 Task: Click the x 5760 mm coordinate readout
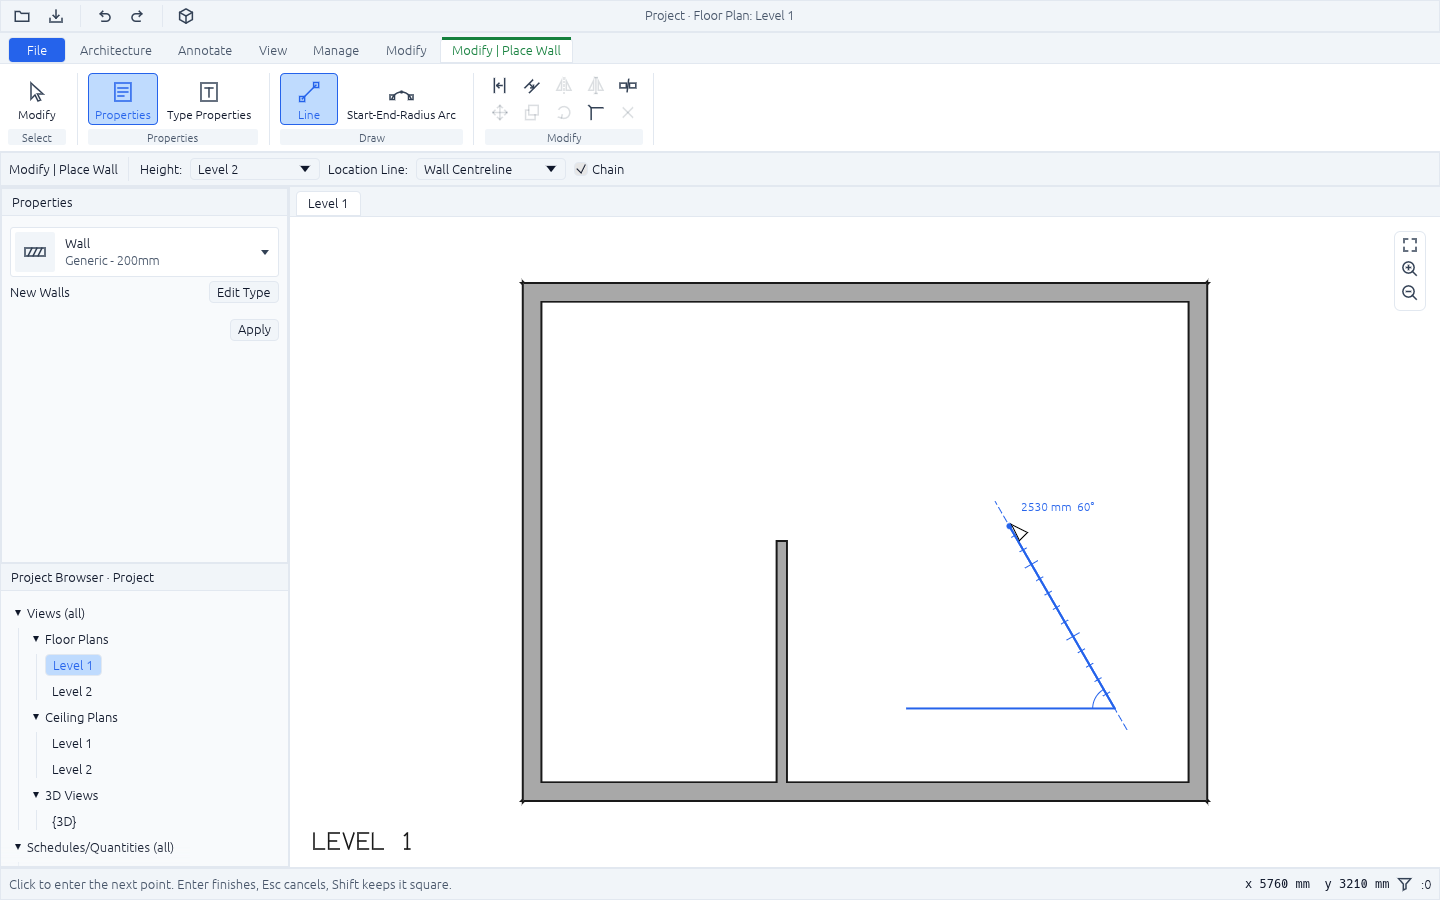(x=1277, y=884)
